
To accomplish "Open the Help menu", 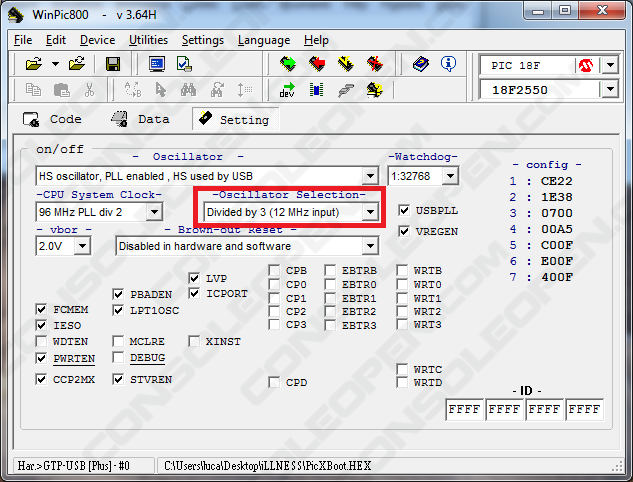I will (x=316, y=40).
